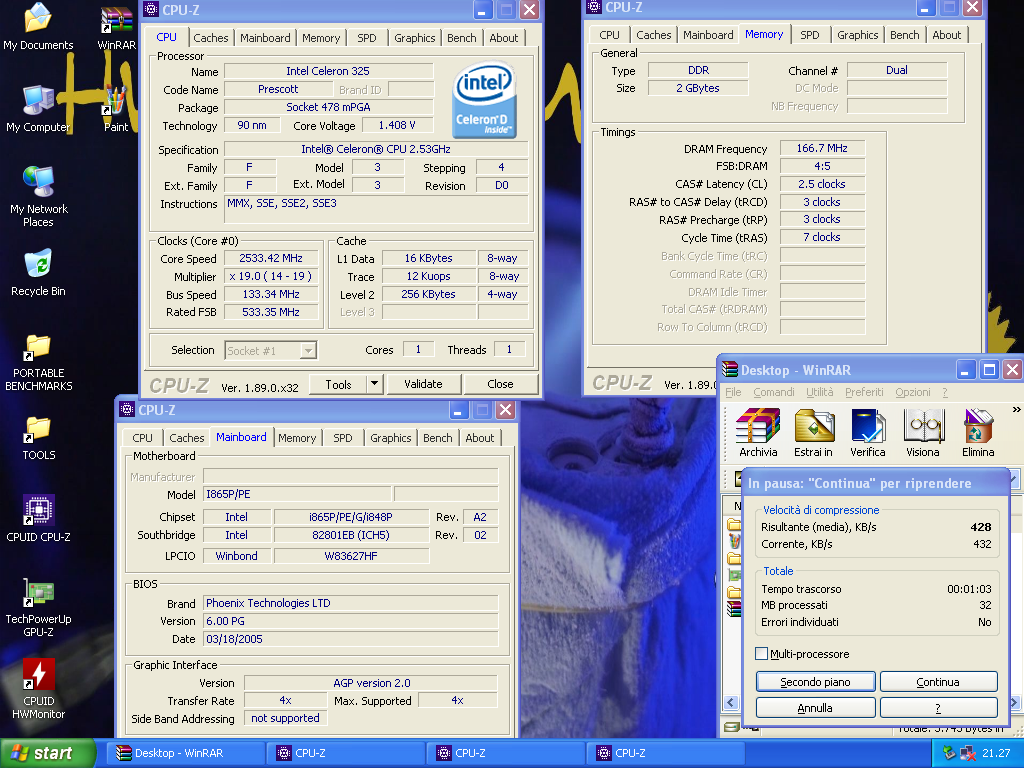Open Bench tab in CPU-Z CPU window
Image resolution: width=1024 pixels, height=768 pixels.
tap(462, 38)
